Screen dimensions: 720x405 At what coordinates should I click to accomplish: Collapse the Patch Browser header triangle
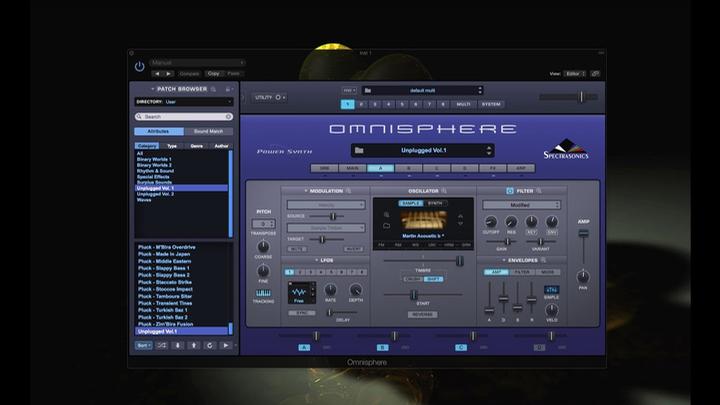tap(152, 89)
